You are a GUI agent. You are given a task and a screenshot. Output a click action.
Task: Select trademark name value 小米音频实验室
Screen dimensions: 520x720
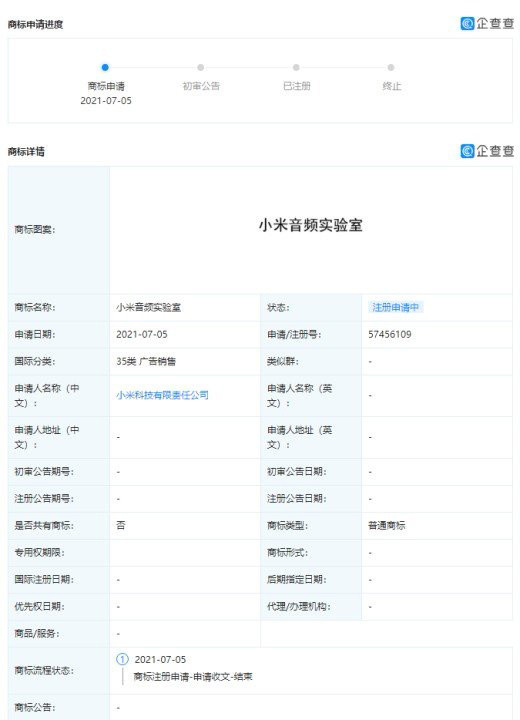[148, 308]
